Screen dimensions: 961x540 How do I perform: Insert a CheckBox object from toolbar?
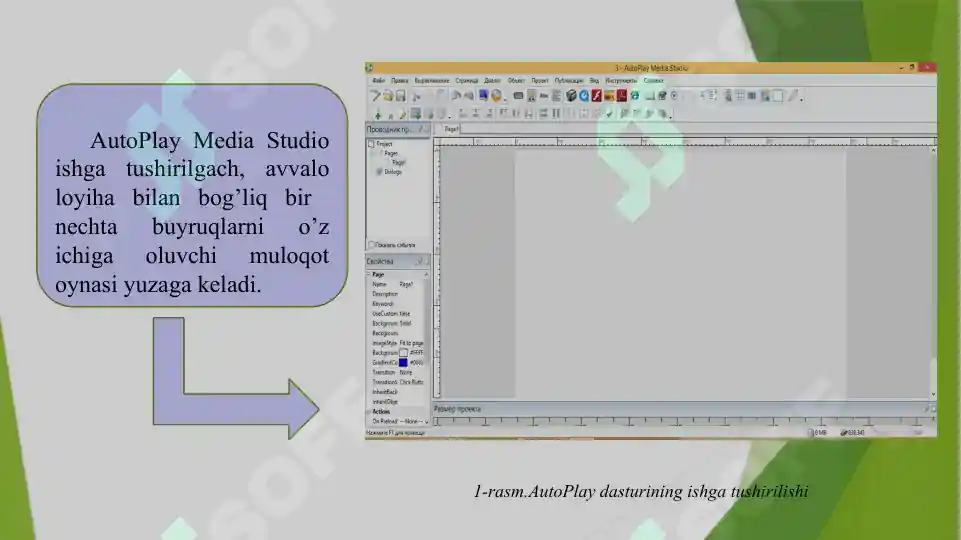(x=663, y=96)
